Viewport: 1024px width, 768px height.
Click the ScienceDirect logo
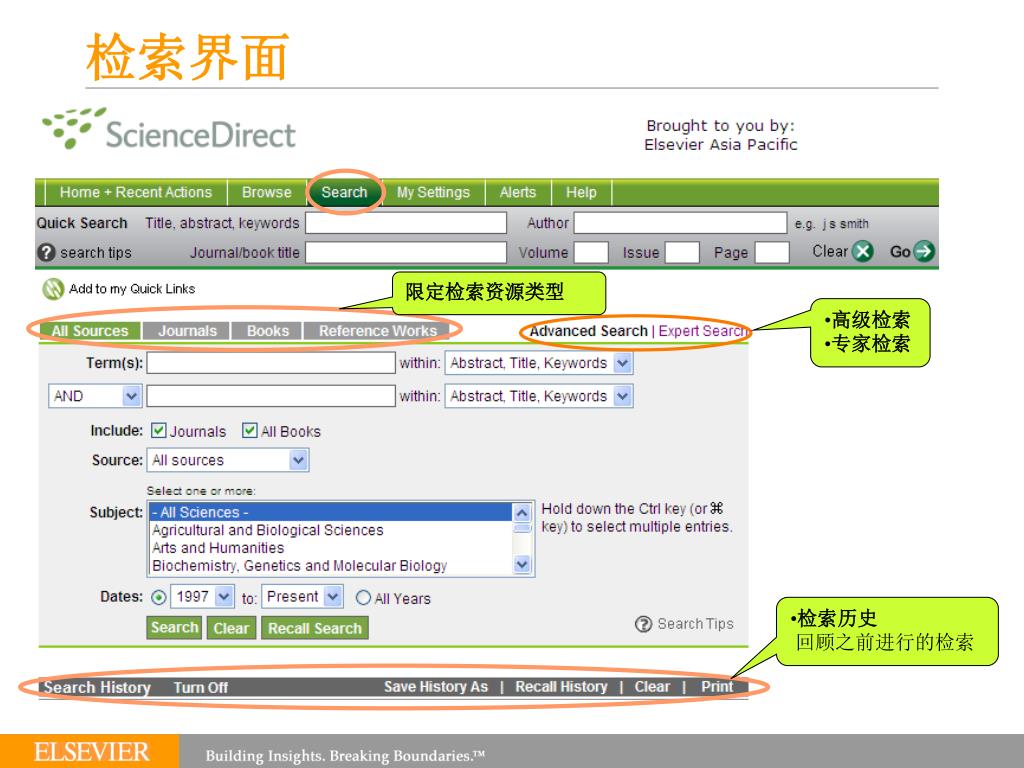(168, 129)
